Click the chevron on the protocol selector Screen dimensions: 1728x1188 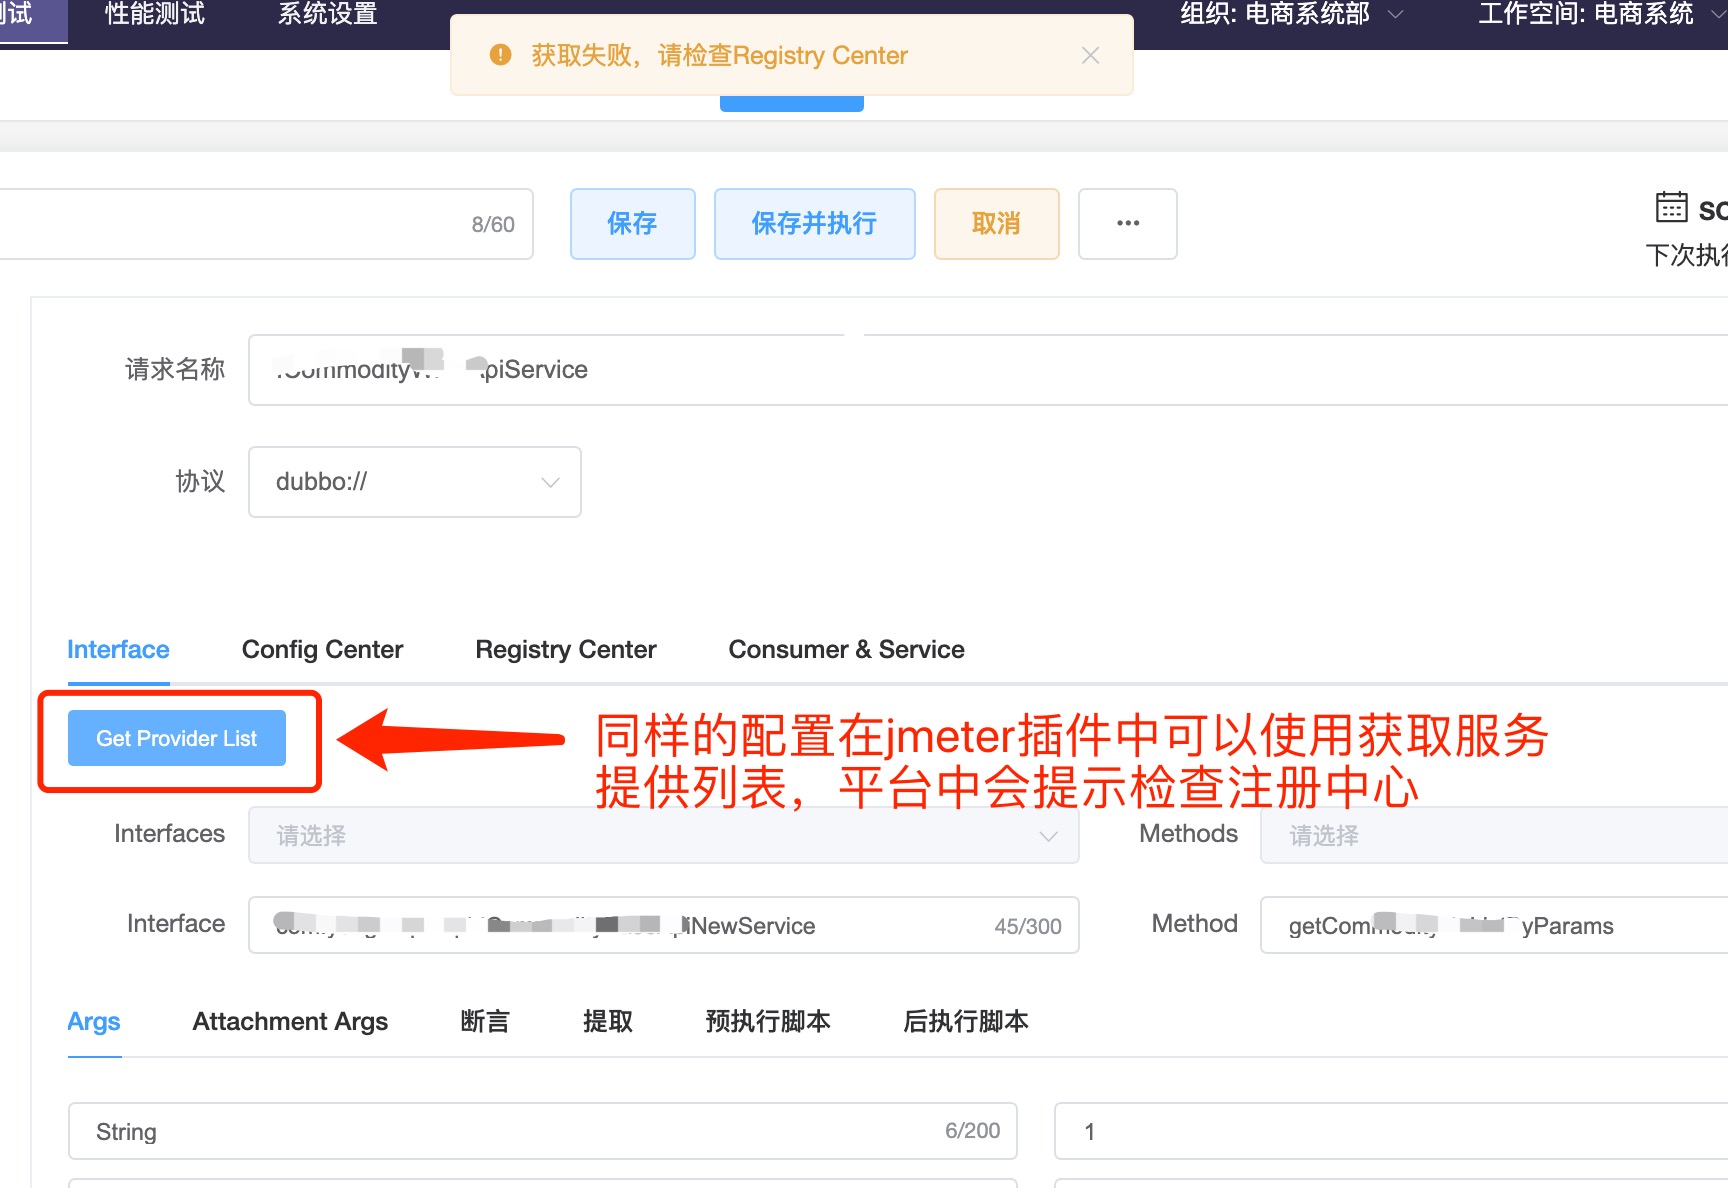pos(549,482)
